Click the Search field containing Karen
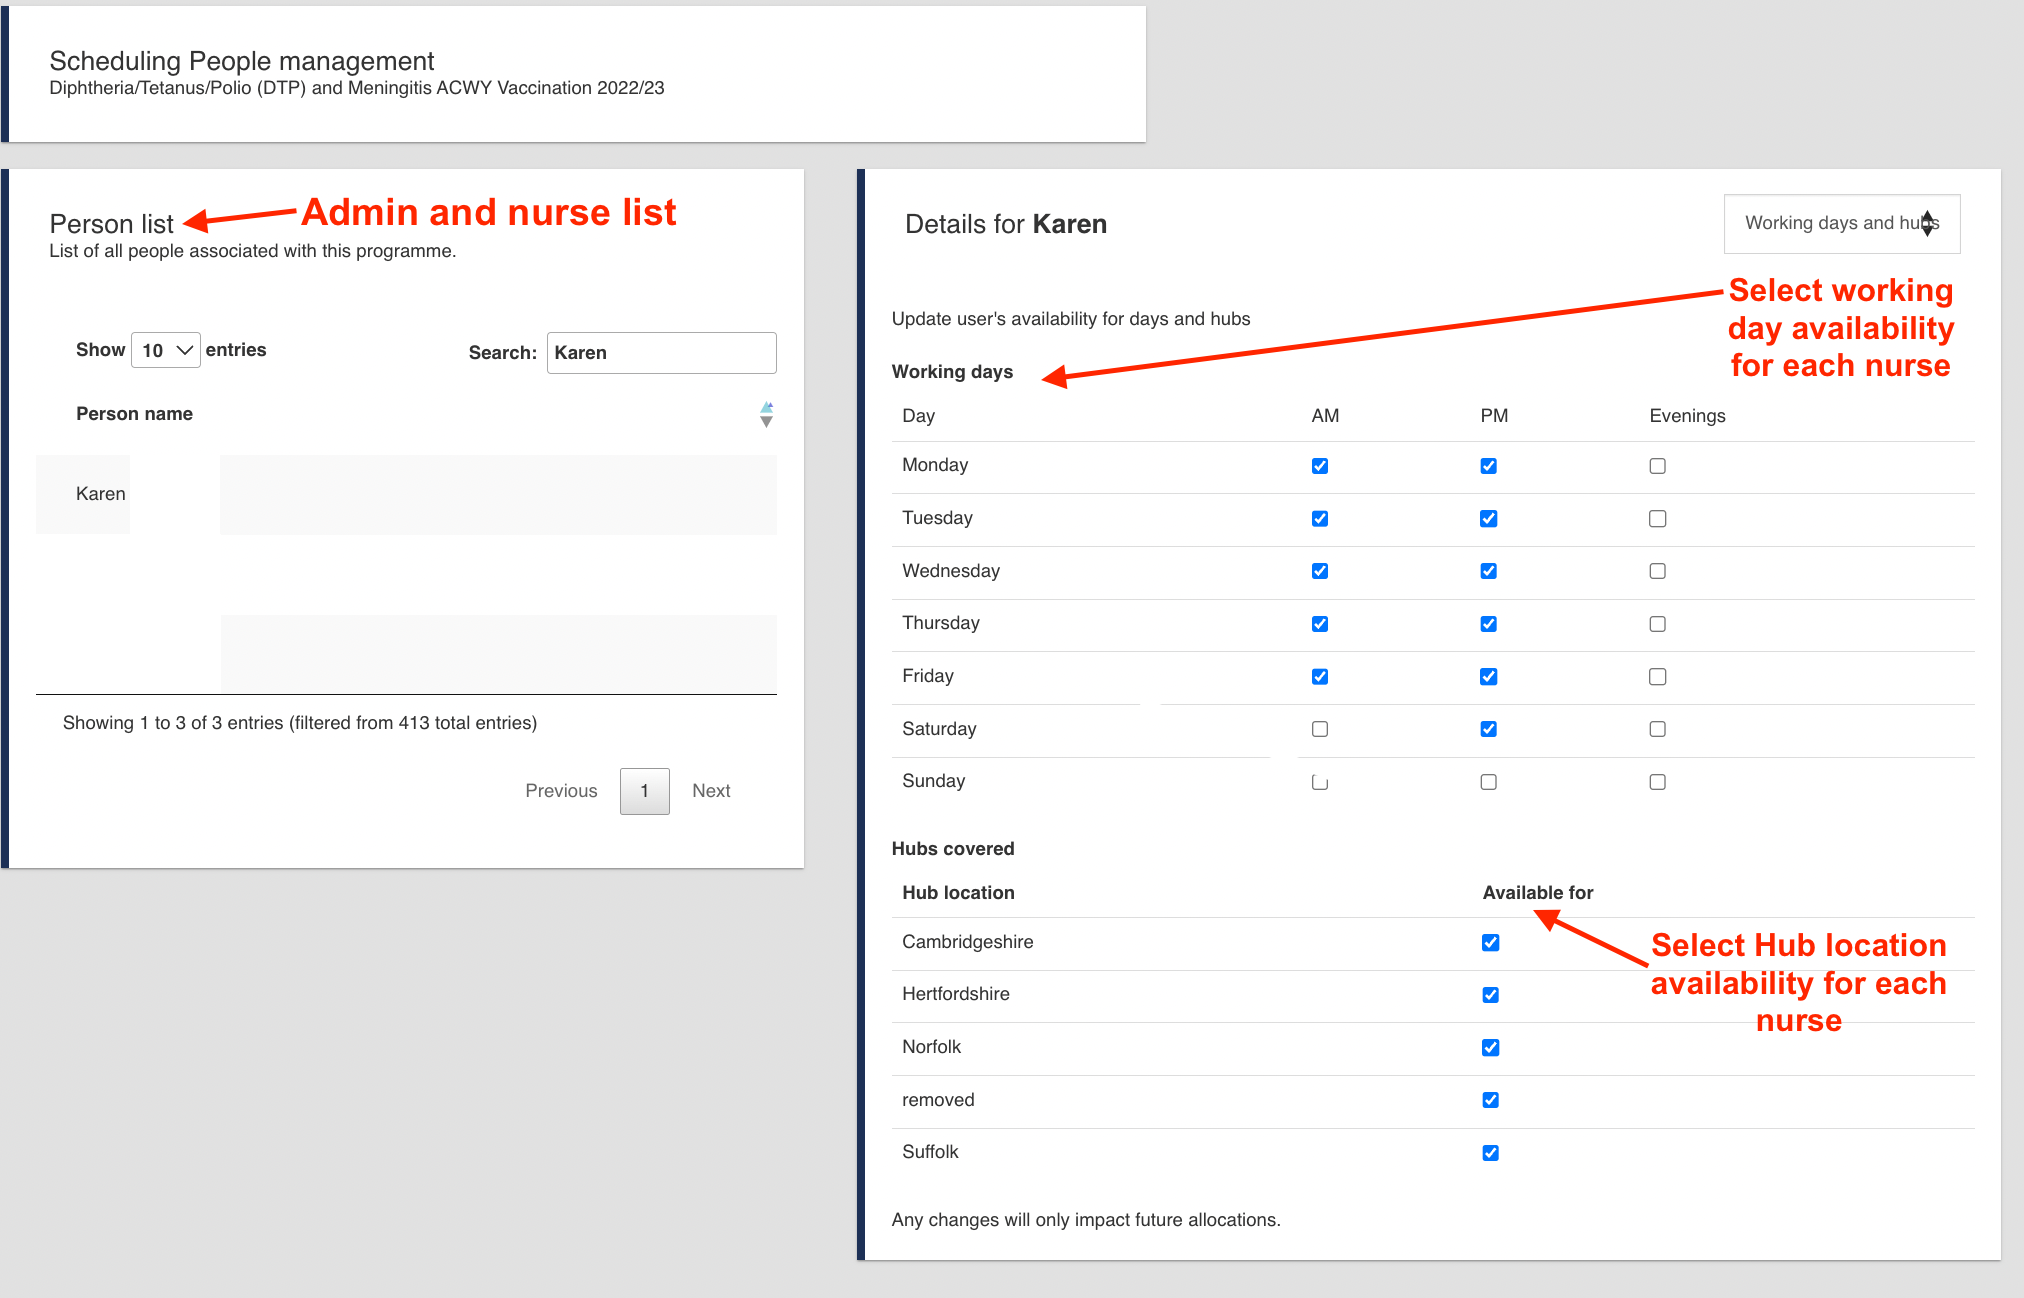 click(661, 353)
